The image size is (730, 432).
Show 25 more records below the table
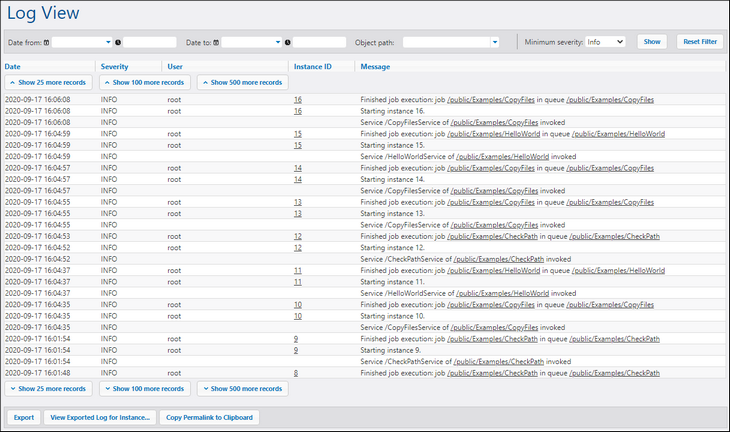(x=48, y=389)
